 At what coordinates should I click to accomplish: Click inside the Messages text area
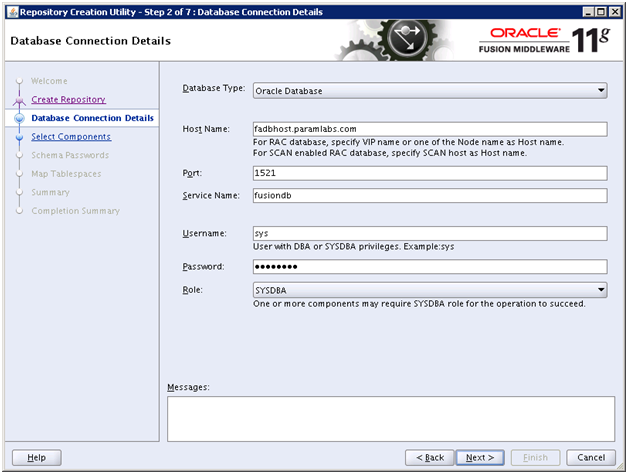pyautogui.click(x=391, y=419)
